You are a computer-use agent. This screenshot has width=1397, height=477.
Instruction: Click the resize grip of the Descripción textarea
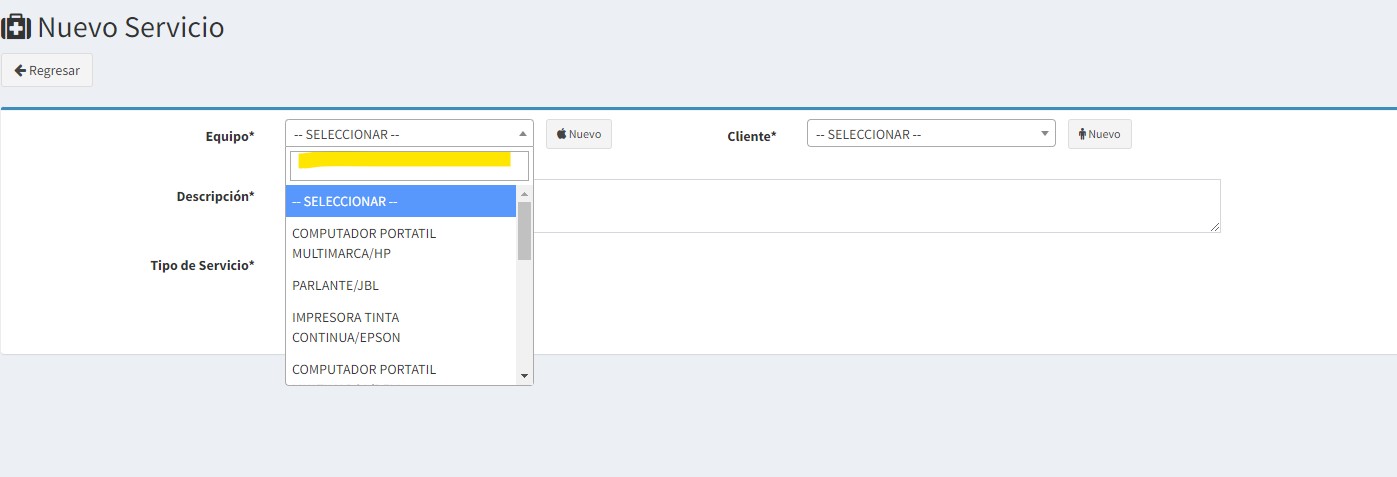(x=1215, y=227)
